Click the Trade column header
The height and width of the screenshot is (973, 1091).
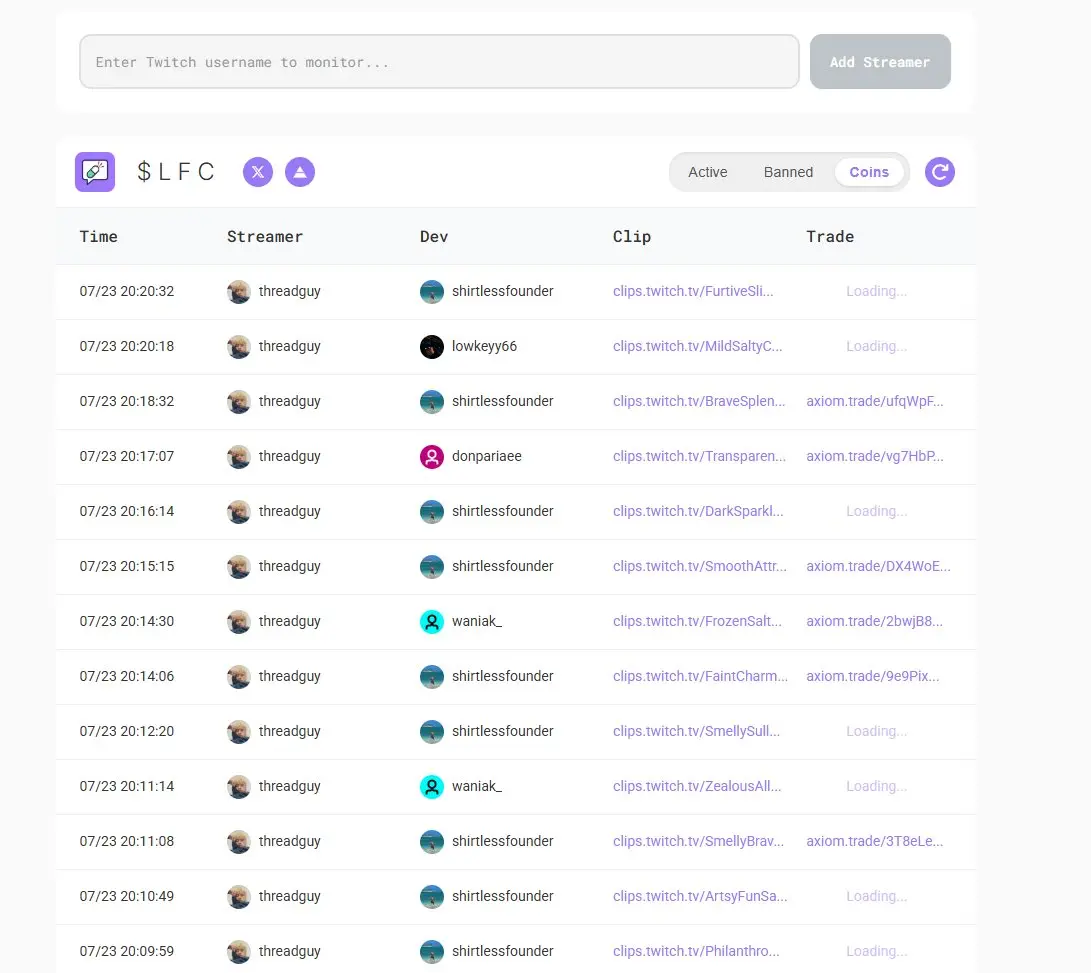(x=829, y=237)
